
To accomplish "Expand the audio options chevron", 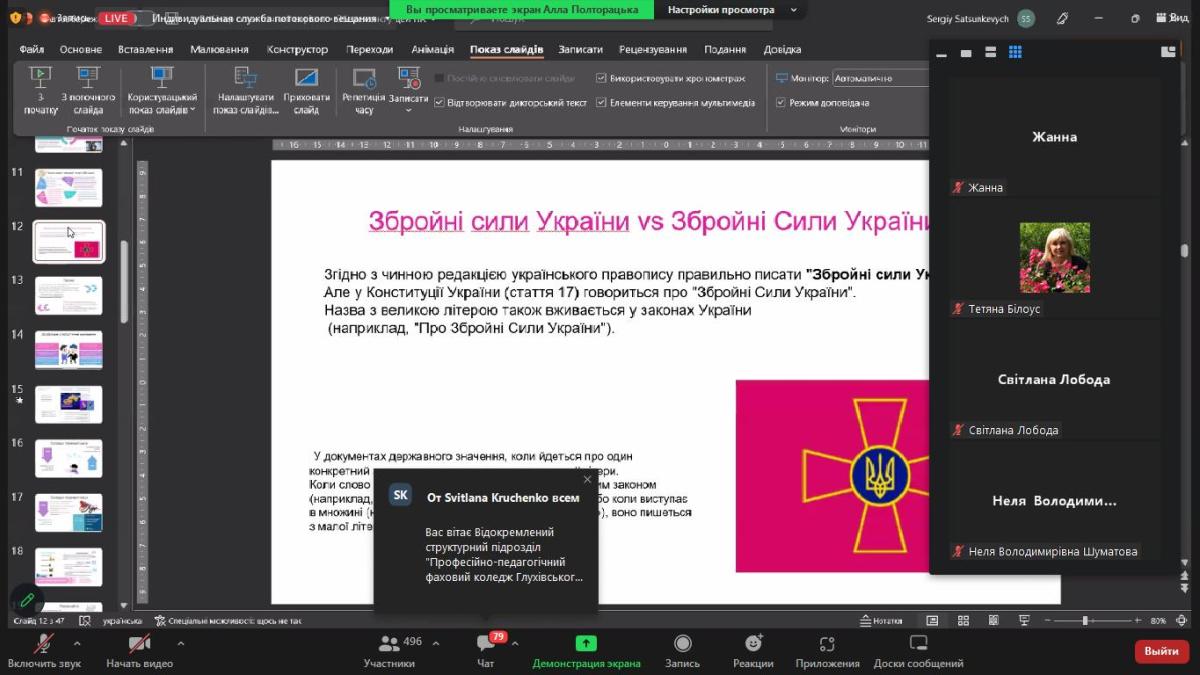I will tap(77, 643).
